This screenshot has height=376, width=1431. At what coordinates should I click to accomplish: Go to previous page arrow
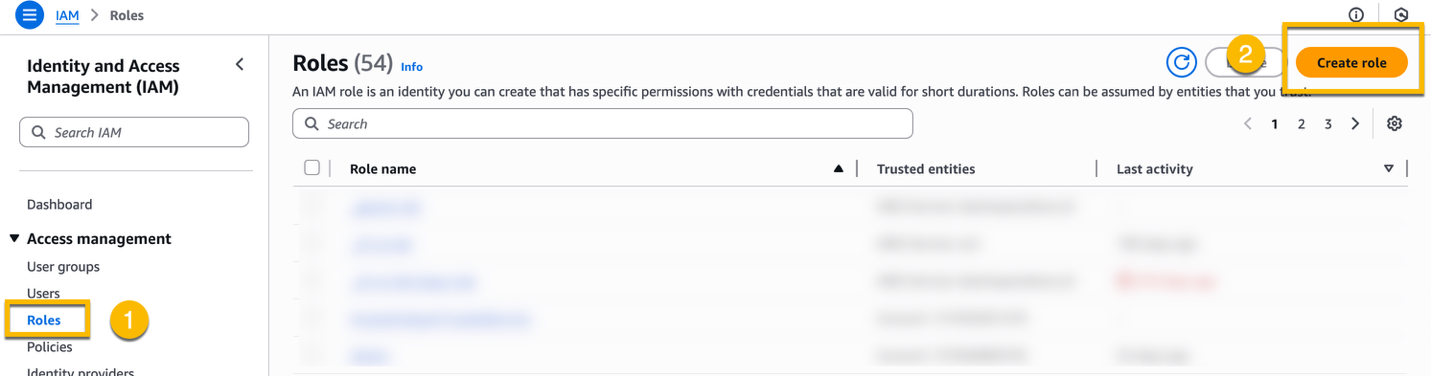point(1247,124)
